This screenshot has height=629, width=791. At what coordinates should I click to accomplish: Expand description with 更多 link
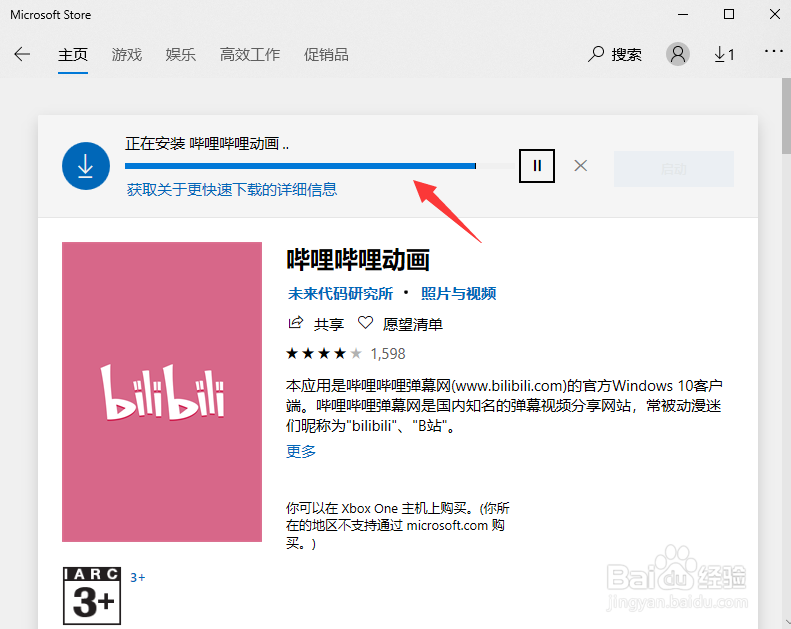[x=301, y=451]
